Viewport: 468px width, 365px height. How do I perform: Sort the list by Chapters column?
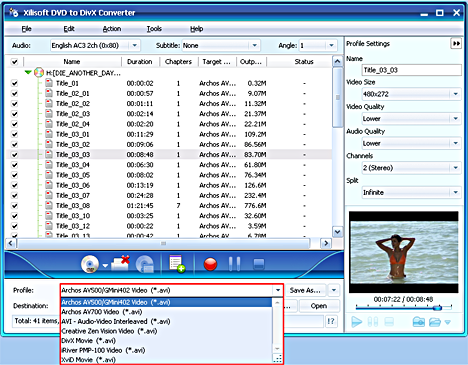178,62
